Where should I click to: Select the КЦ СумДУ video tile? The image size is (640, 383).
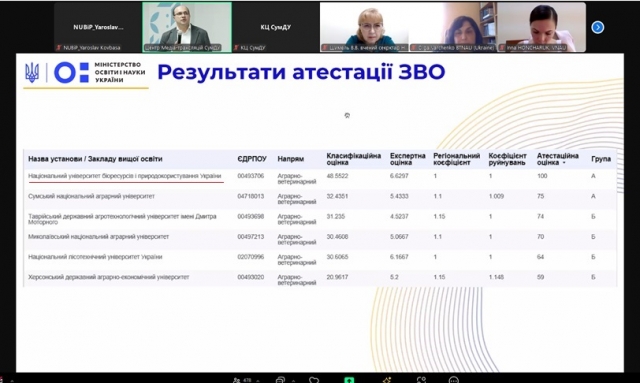point(276,27)
